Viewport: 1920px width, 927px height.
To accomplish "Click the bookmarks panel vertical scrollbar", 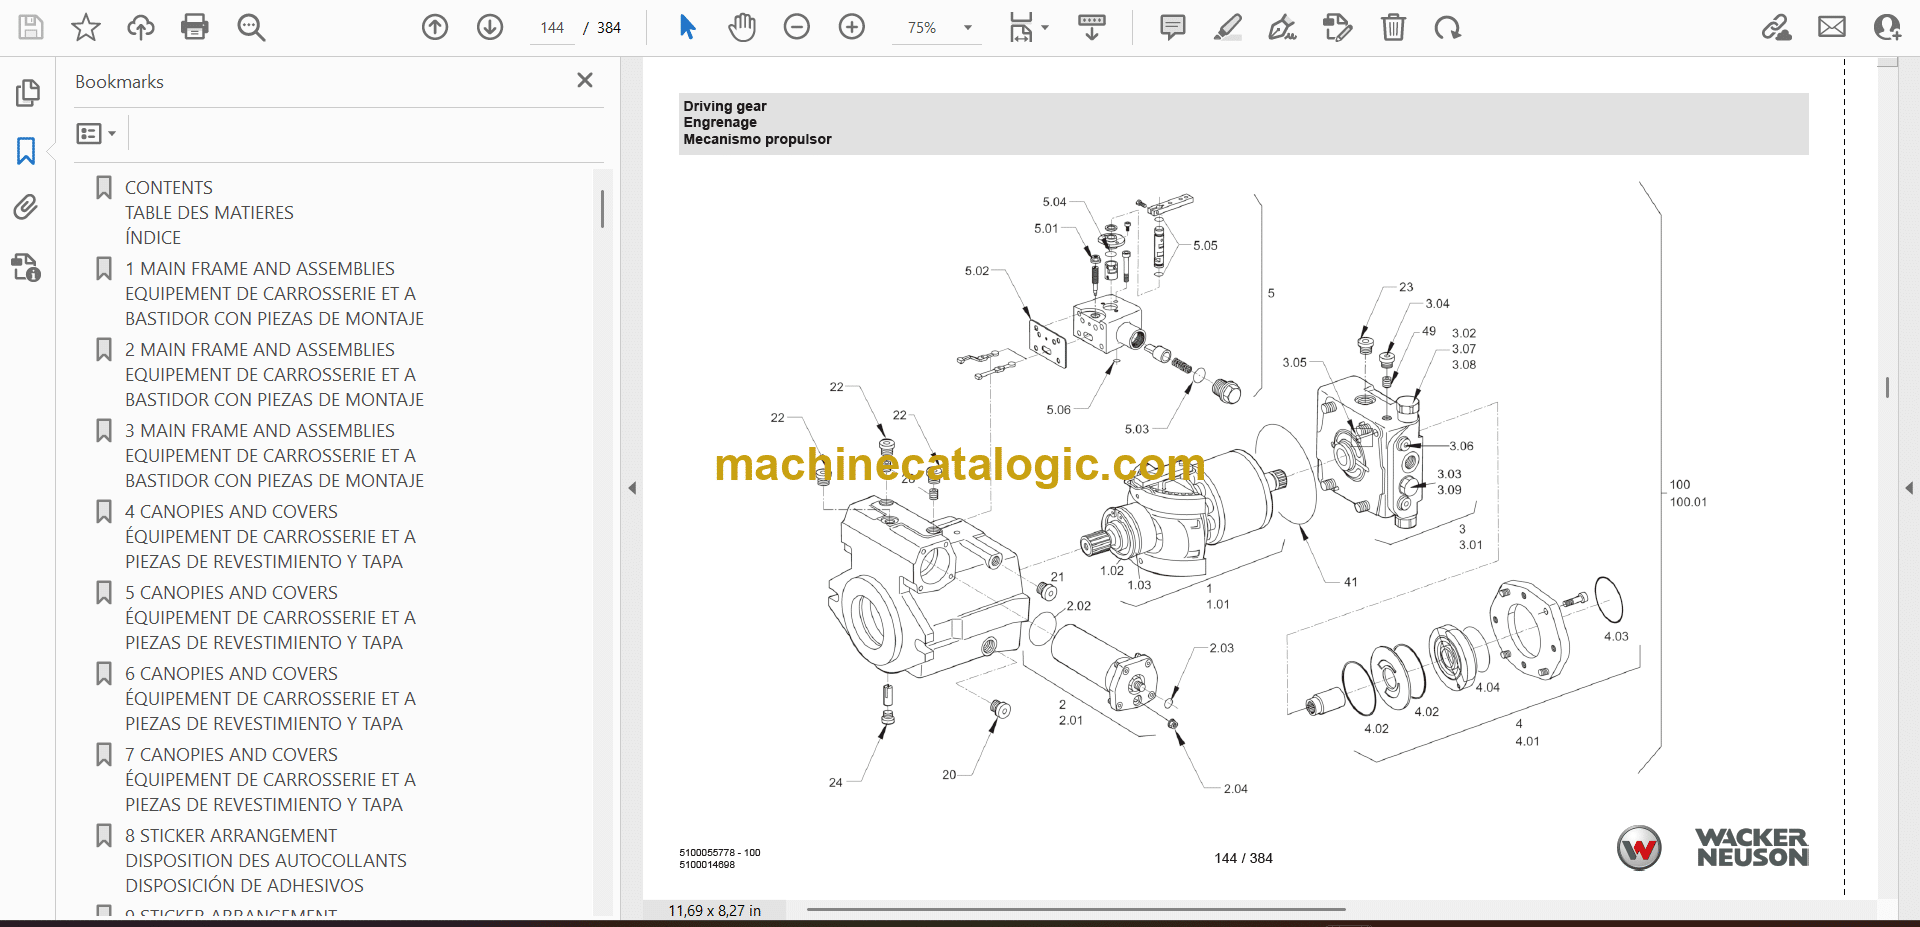I will click(x=602, y=209).
